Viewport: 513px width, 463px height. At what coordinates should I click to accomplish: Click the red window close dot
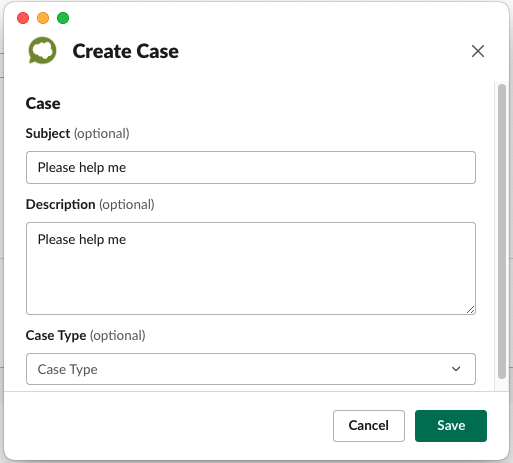point(23,18)
